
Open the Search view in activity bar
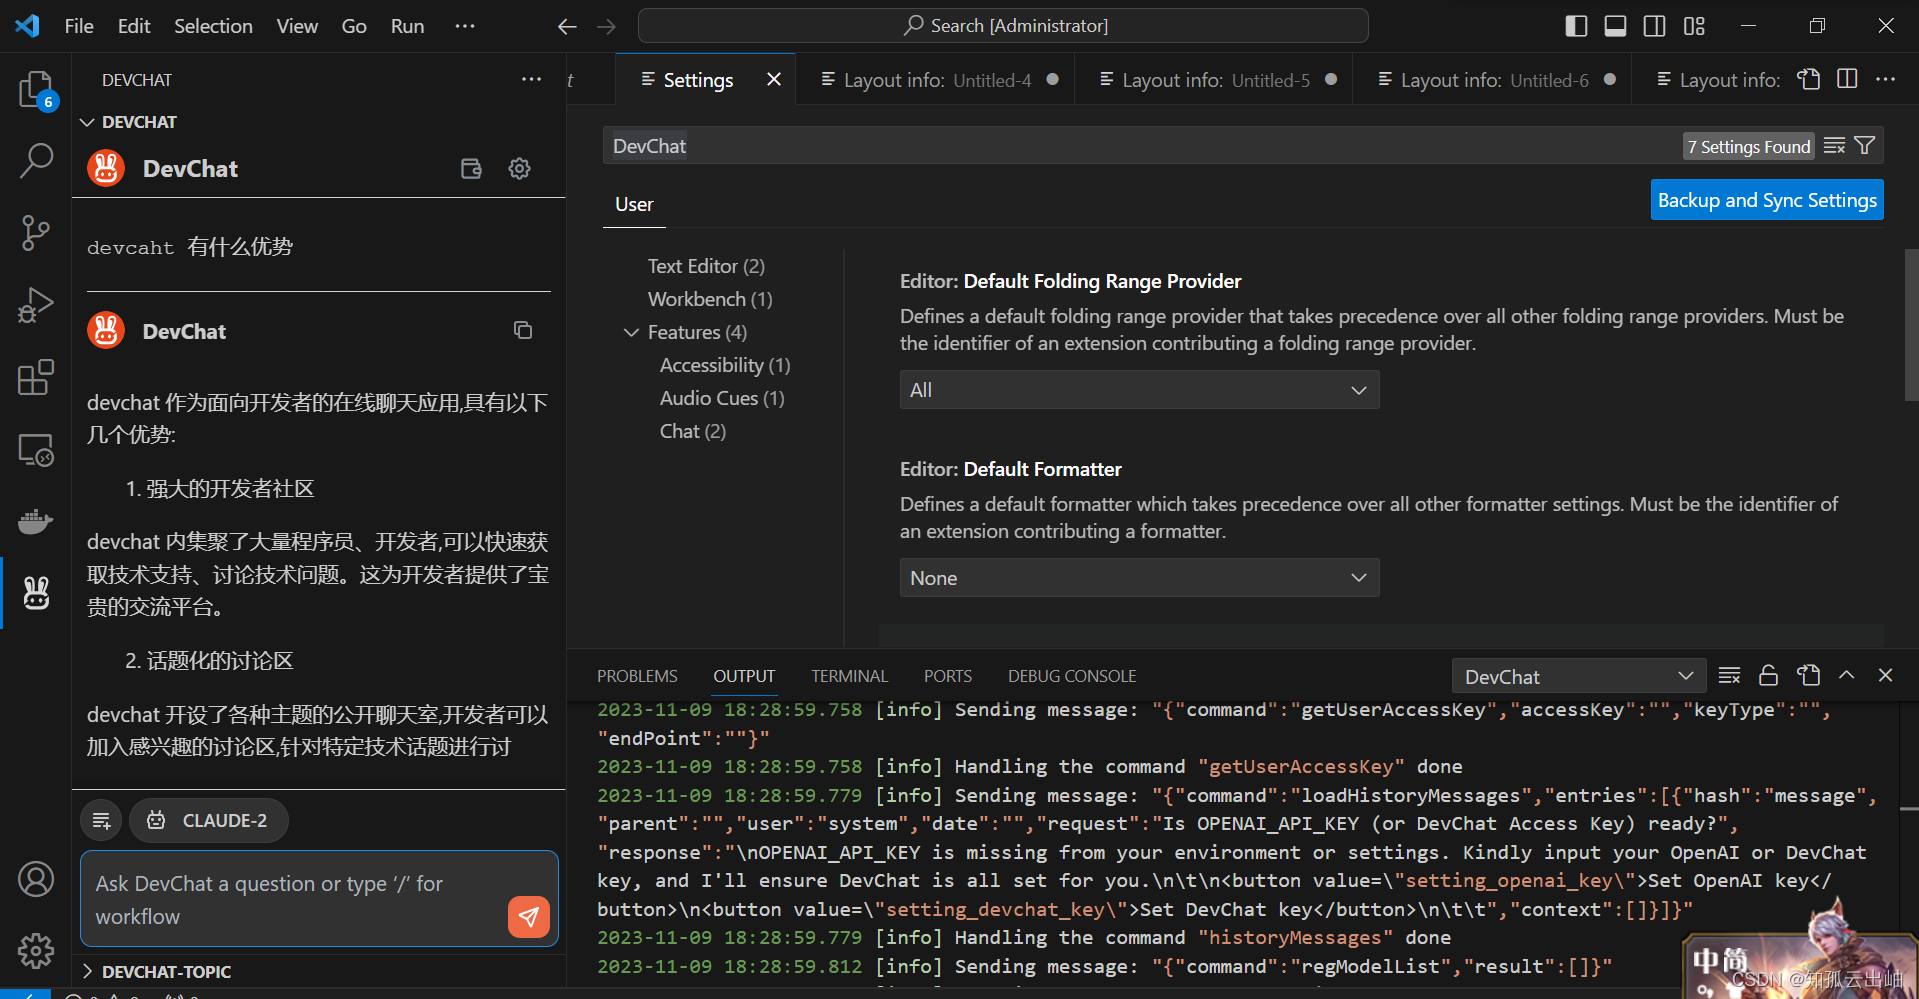click(36, 160)
